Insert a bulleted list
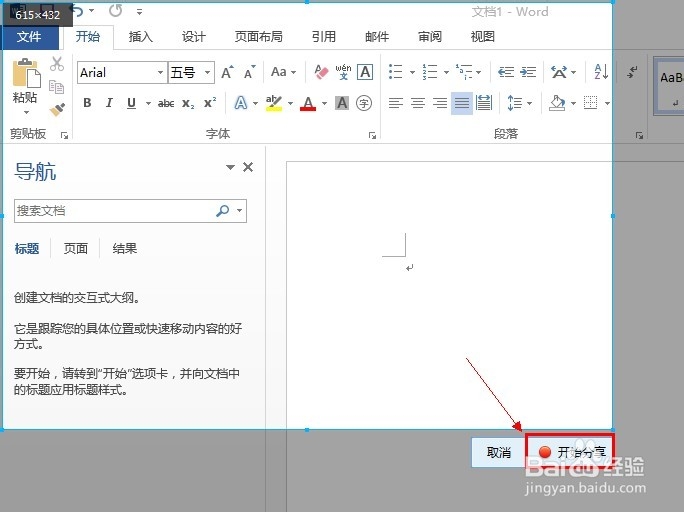 396,72
